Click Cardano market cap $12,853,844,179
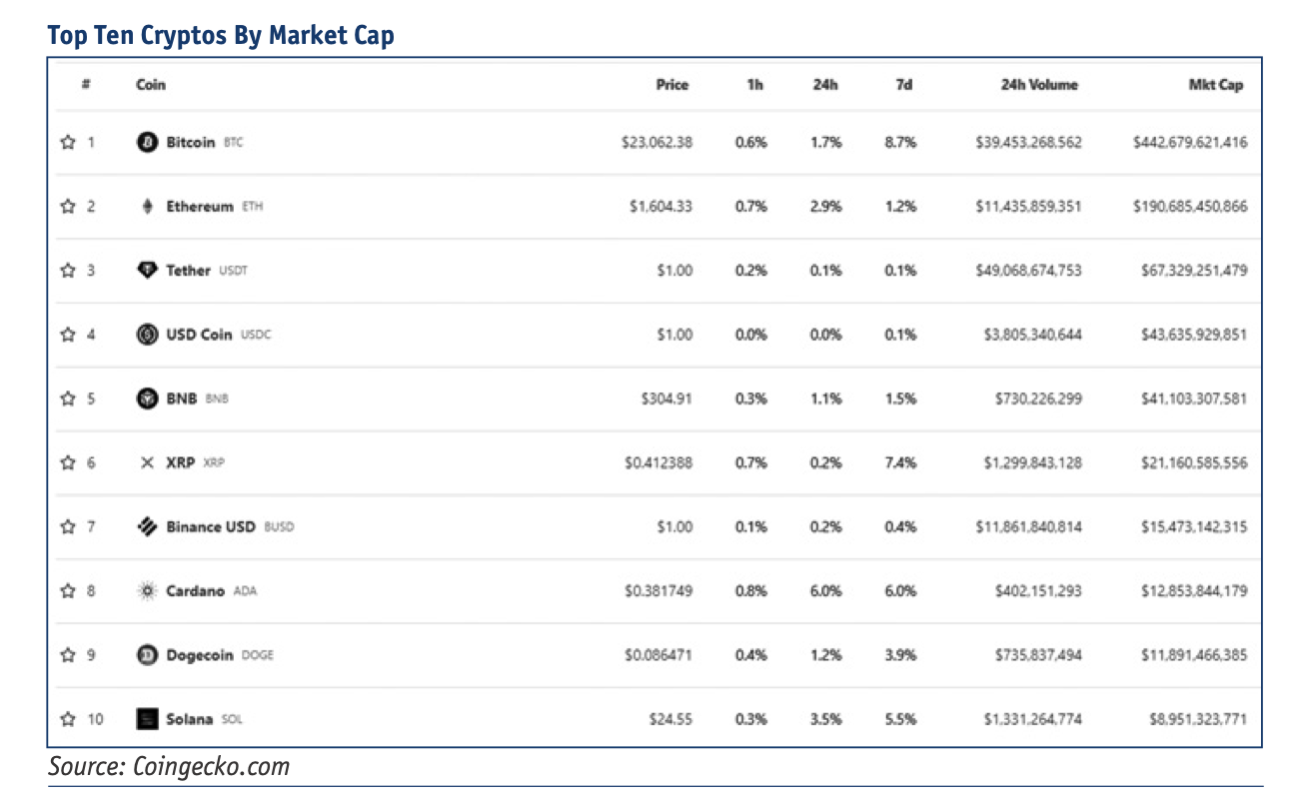The height and width of the screenshot is (803, 1305). click(x=1194, y=591)
